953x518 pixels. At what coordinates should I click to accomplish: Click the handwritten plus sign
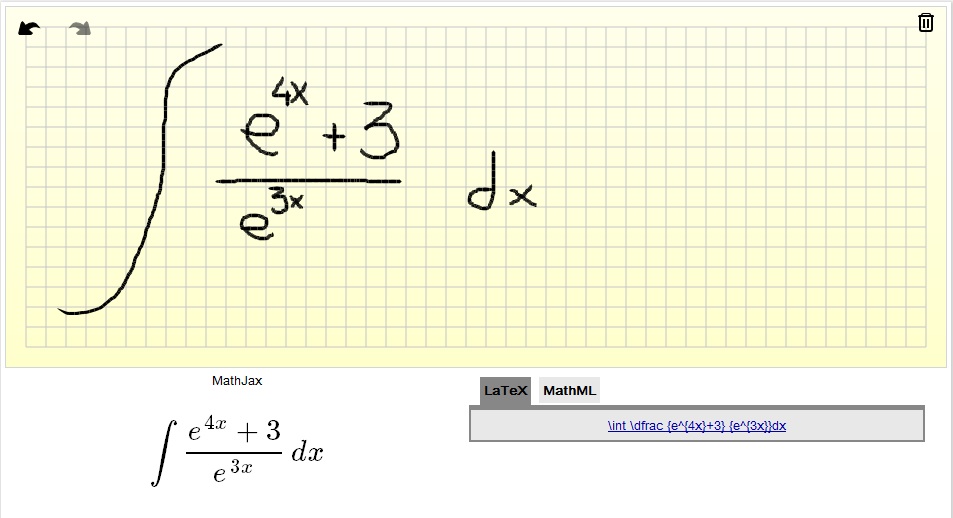pyautogui.click(x=335, y=140)
